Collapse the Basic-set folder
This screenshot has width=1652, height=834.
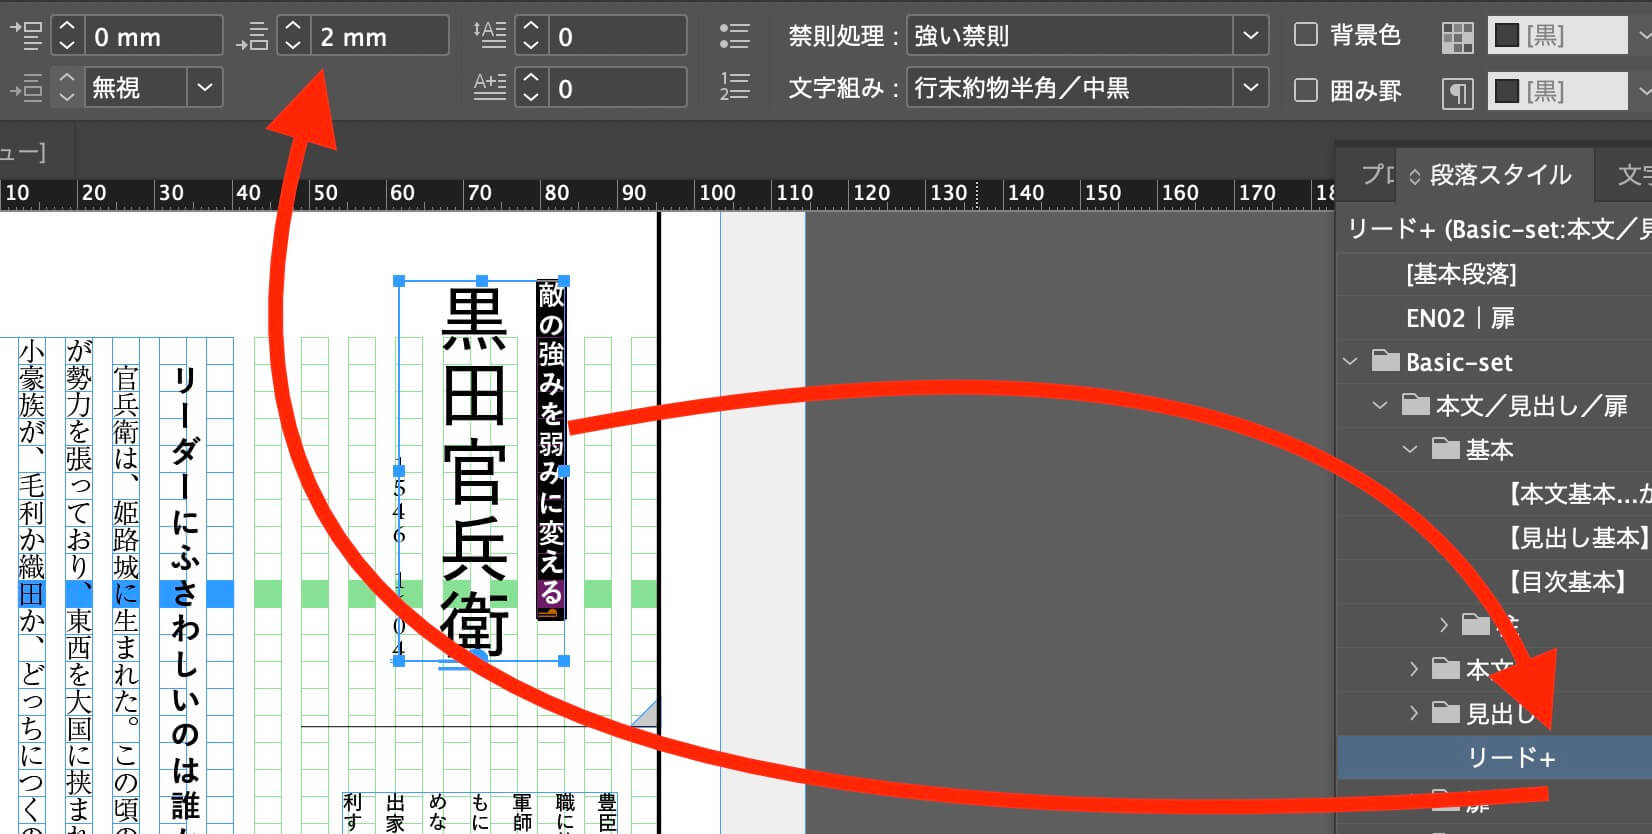pos(1351,361)
